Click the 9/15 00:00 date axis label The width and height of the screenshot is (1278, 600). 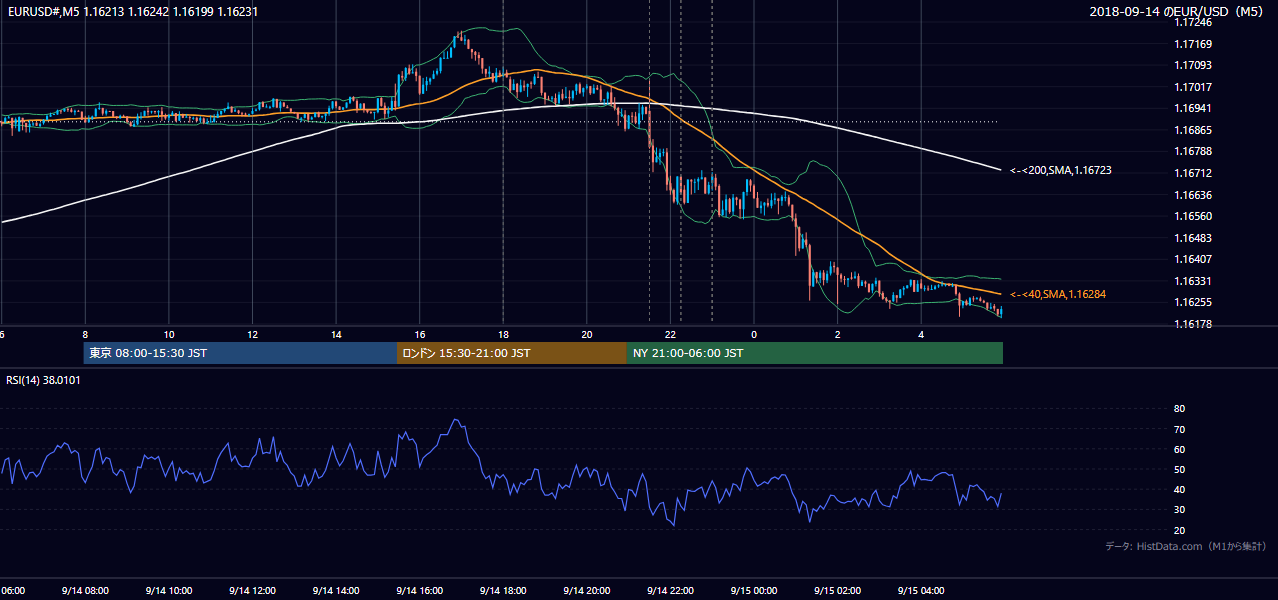click(754, 590)
